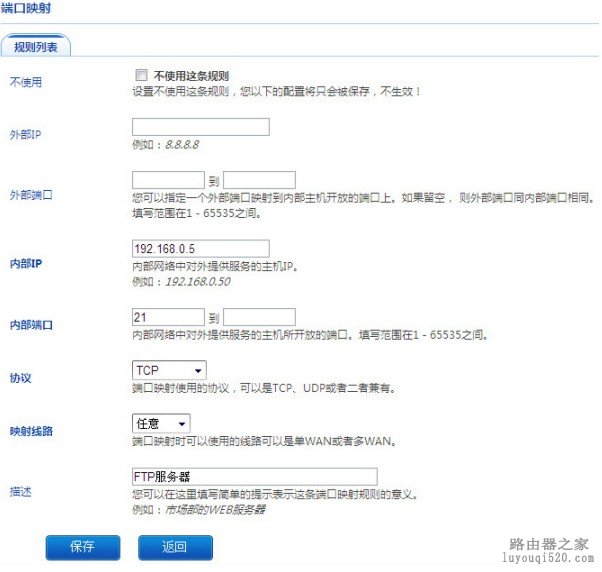Viewport: 602px width, 572px height.
Task: Click the hint about 单WAN或者多WAN
Action: (x=264, y=441)
